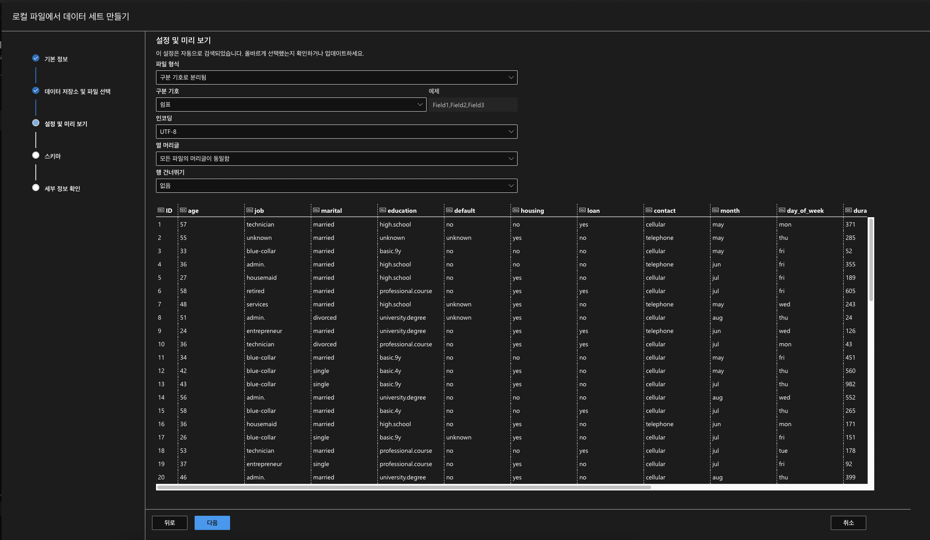Click the education column header
930x540 pixels.
pos(402,211)
